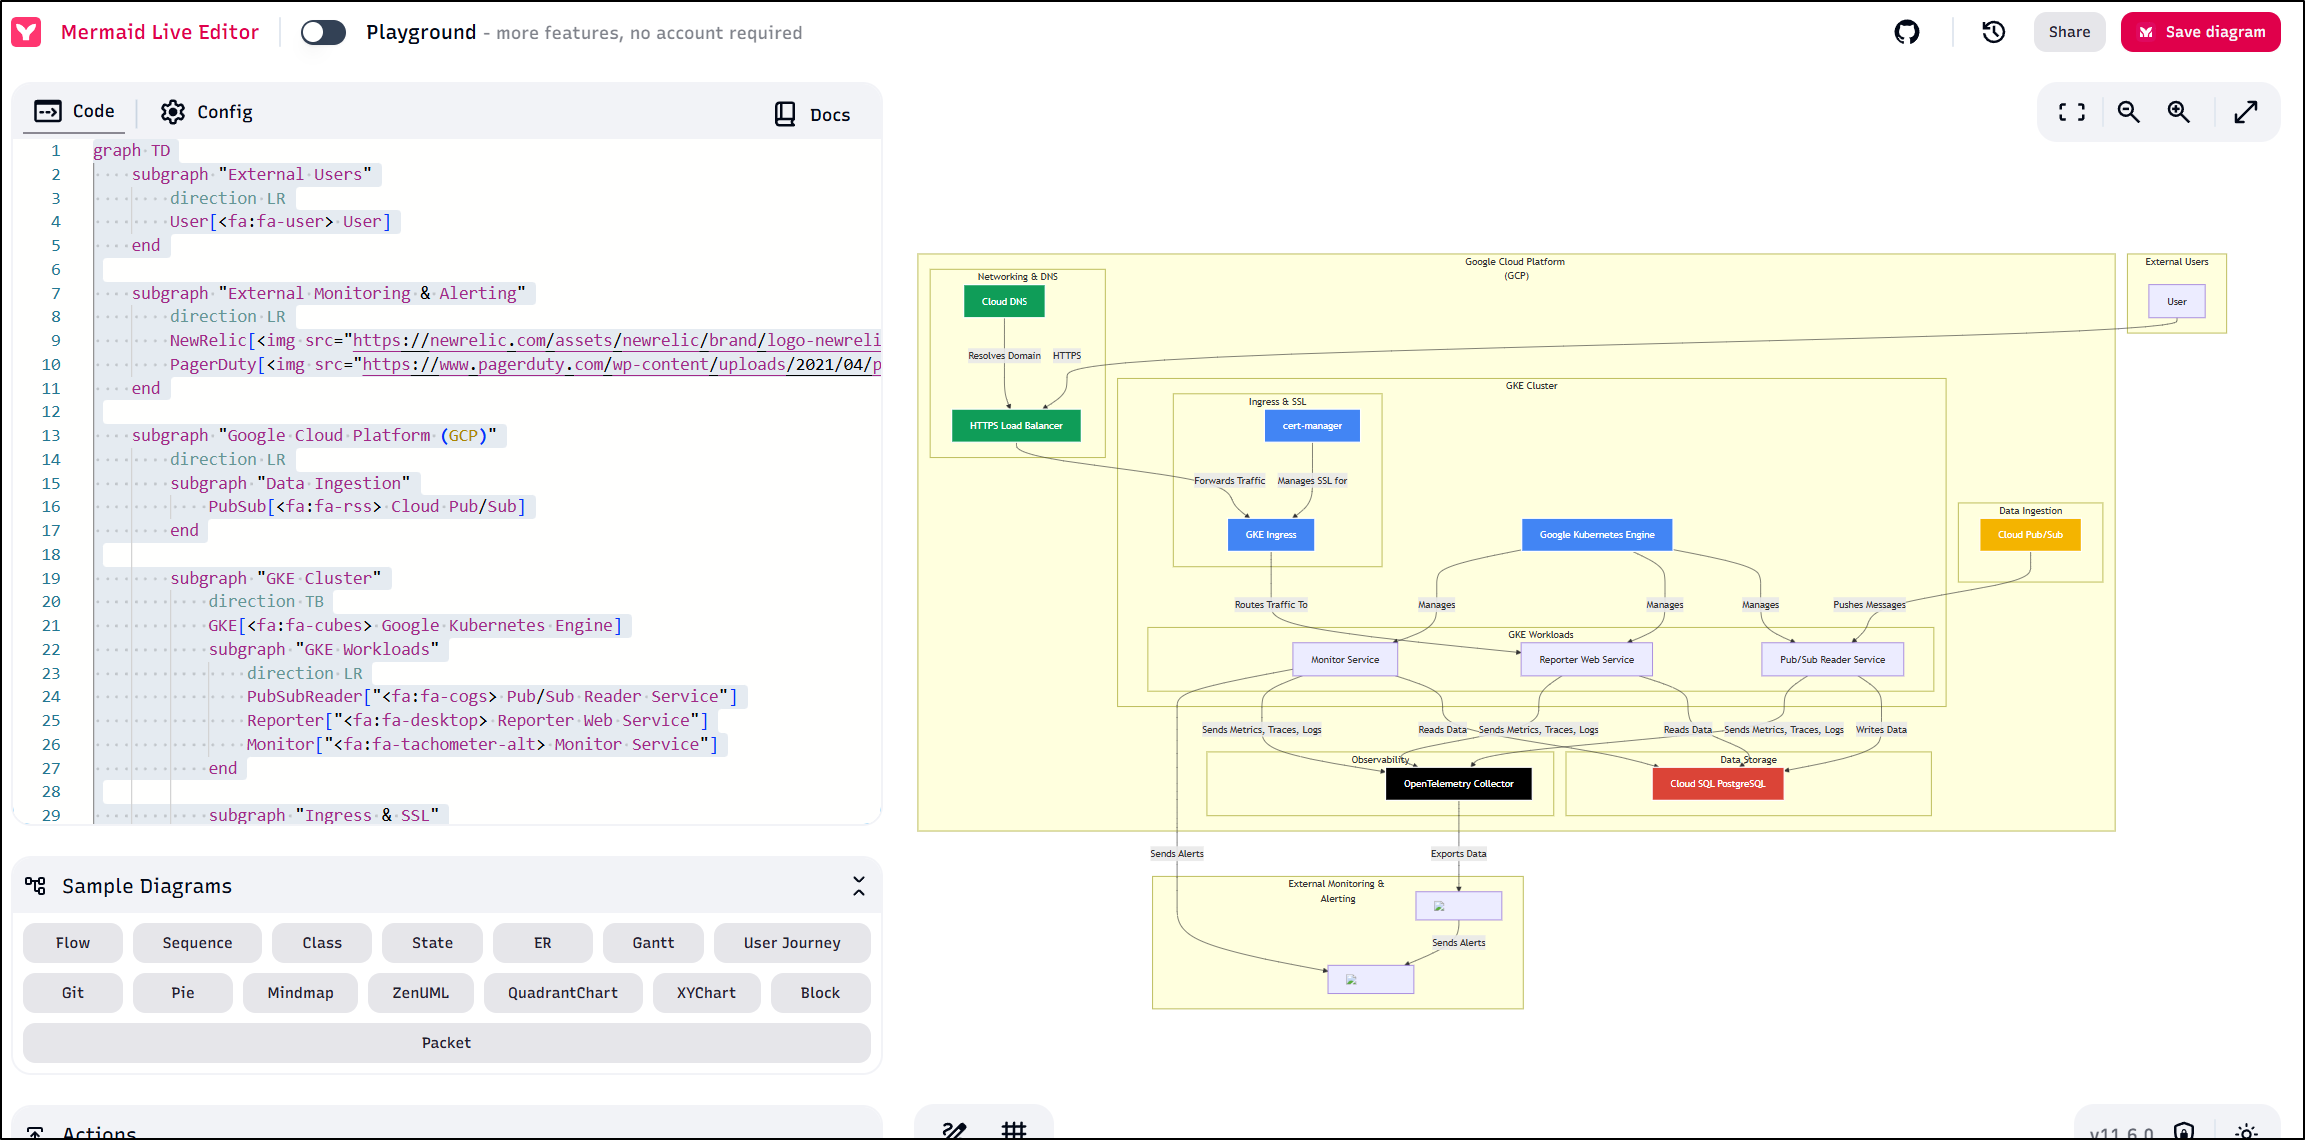
Task: Click the Mermaid logo icon
Action: click(26, 32)
